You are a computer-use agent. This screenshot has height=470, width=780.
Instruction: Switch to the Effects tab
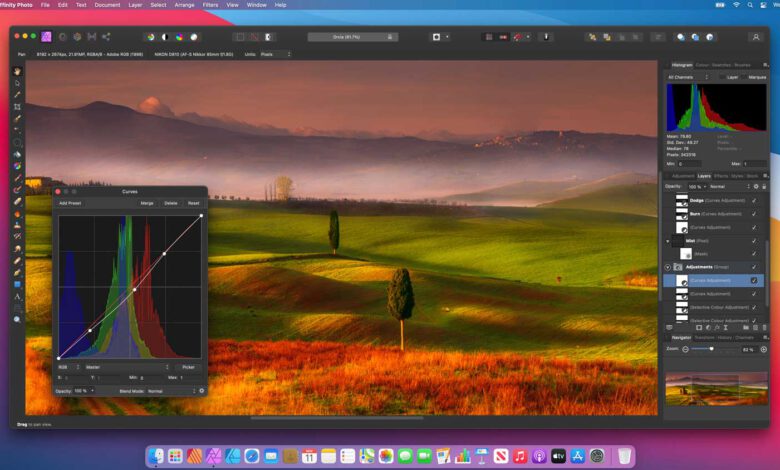[721, 176]
